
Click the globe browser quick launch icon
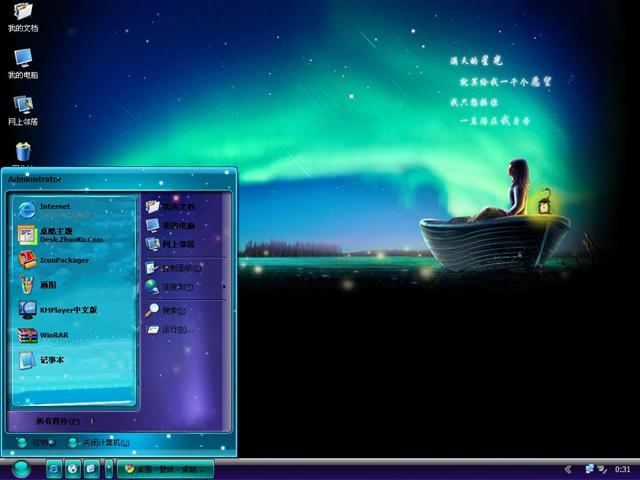pyautogui.click(x=73, y=469)
